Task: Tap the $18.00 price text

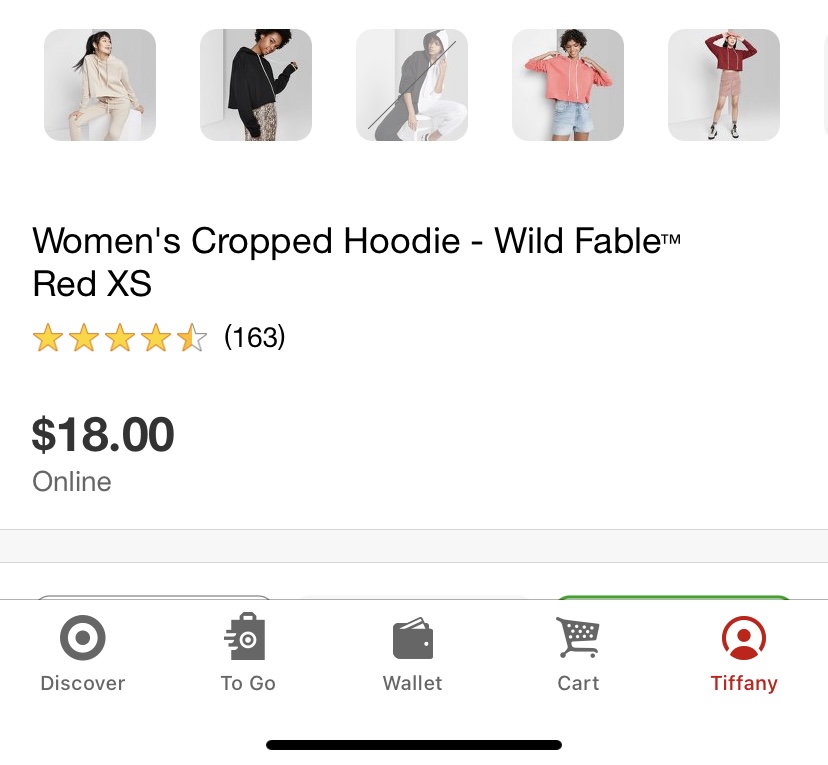Action: coord(103,435)
